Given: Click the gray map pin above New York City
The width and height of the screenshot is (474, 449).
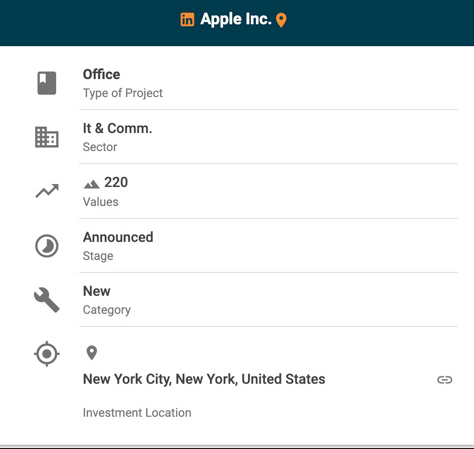Looking at the screenshot, I should click(x=92, y=353).
